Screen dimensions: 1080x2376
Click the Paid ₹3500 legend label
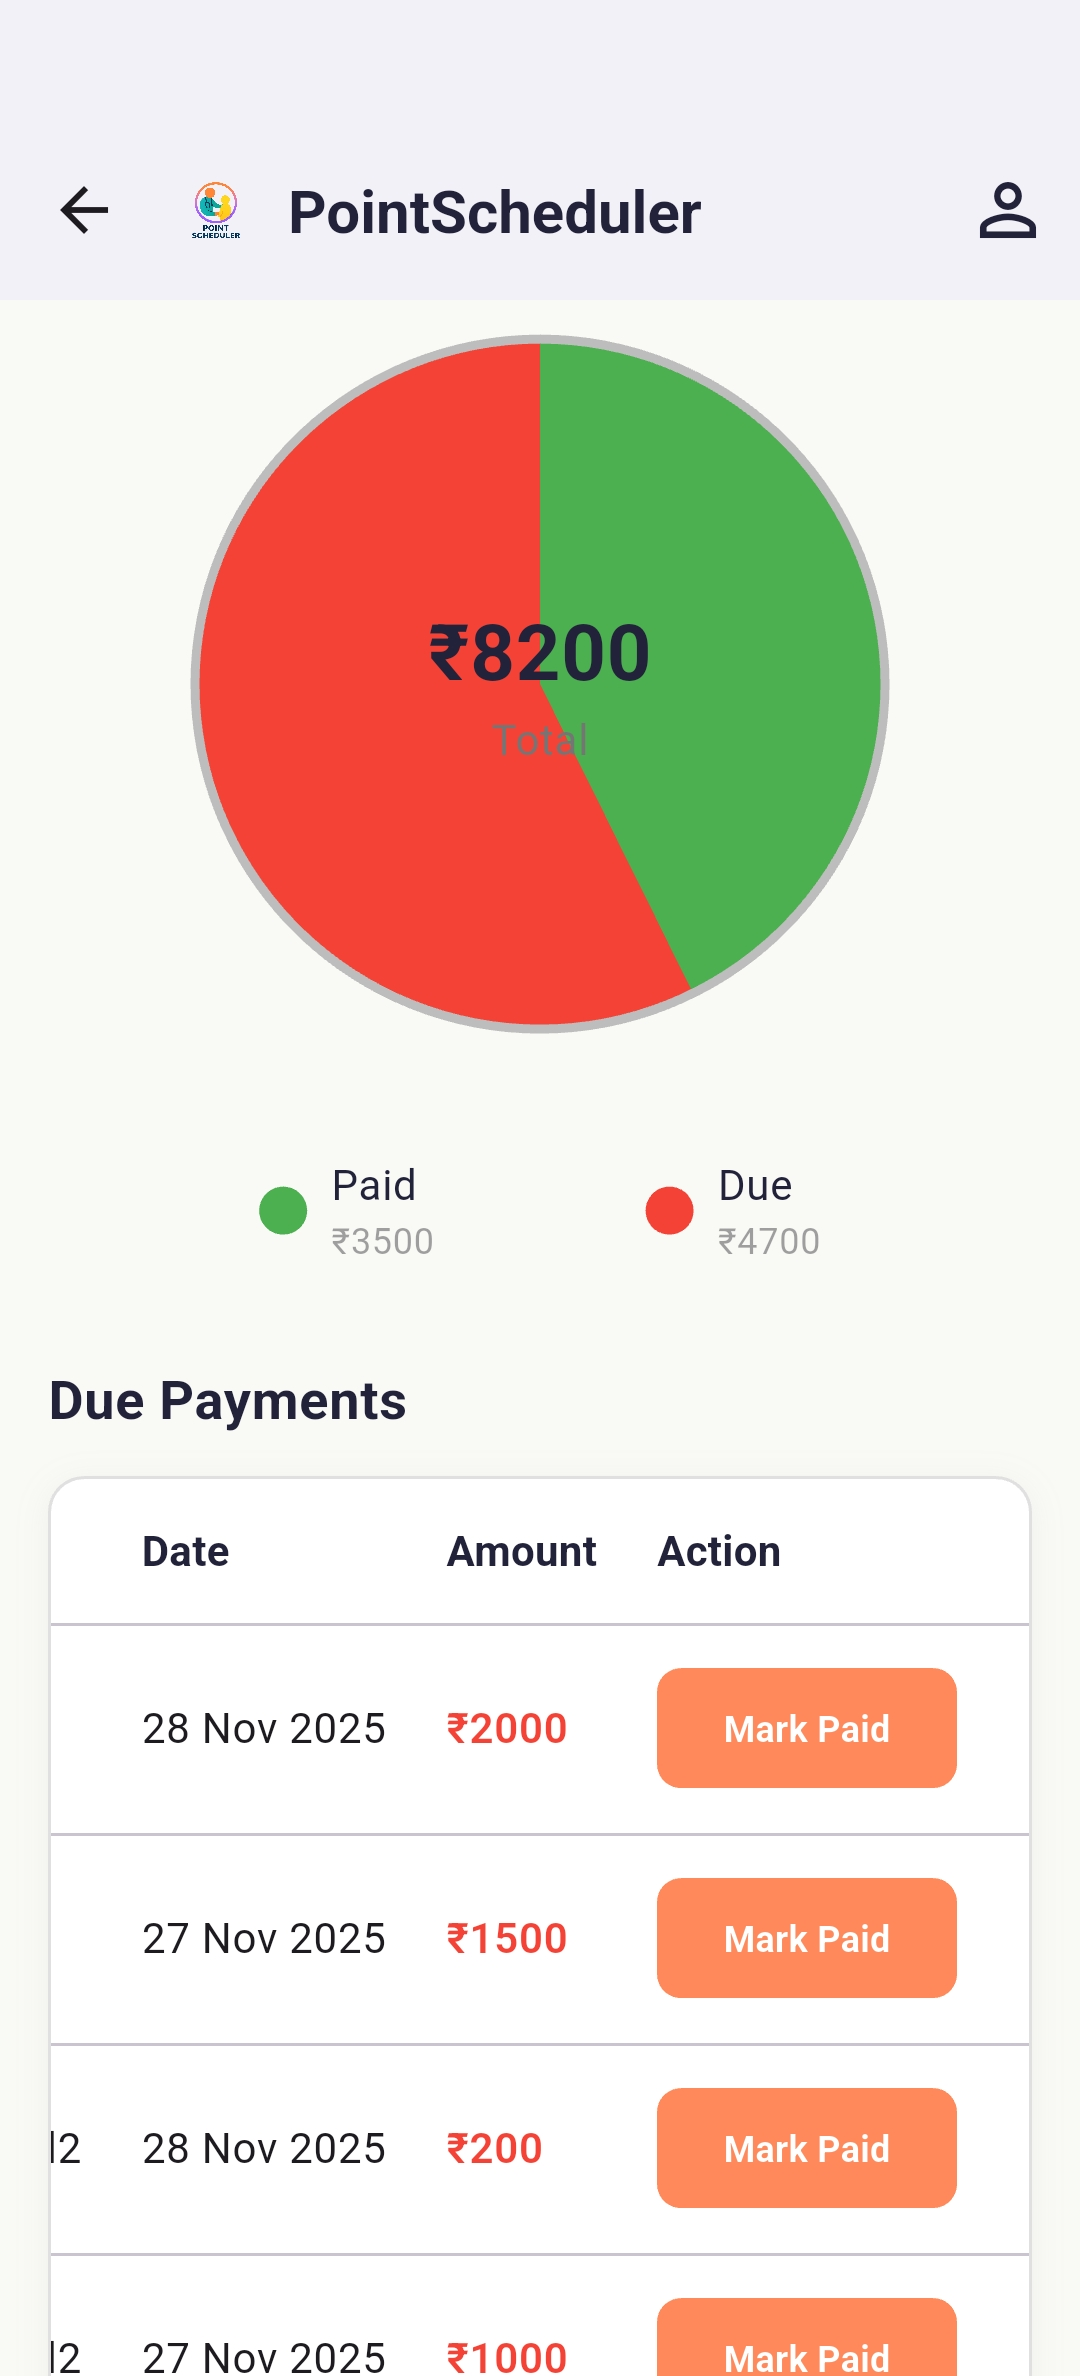coord(382,1212)
